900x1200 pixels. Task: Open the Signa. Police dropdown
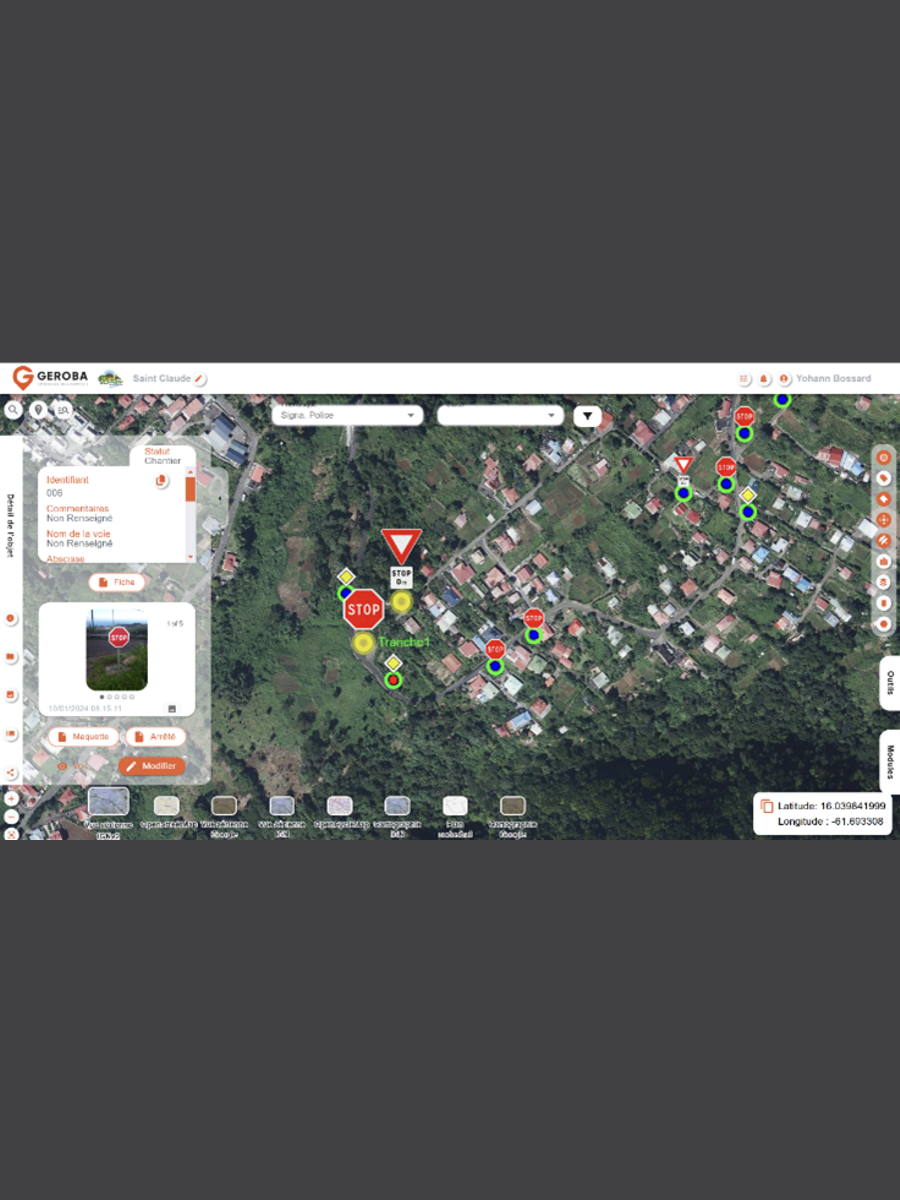[x=347, y=416]
